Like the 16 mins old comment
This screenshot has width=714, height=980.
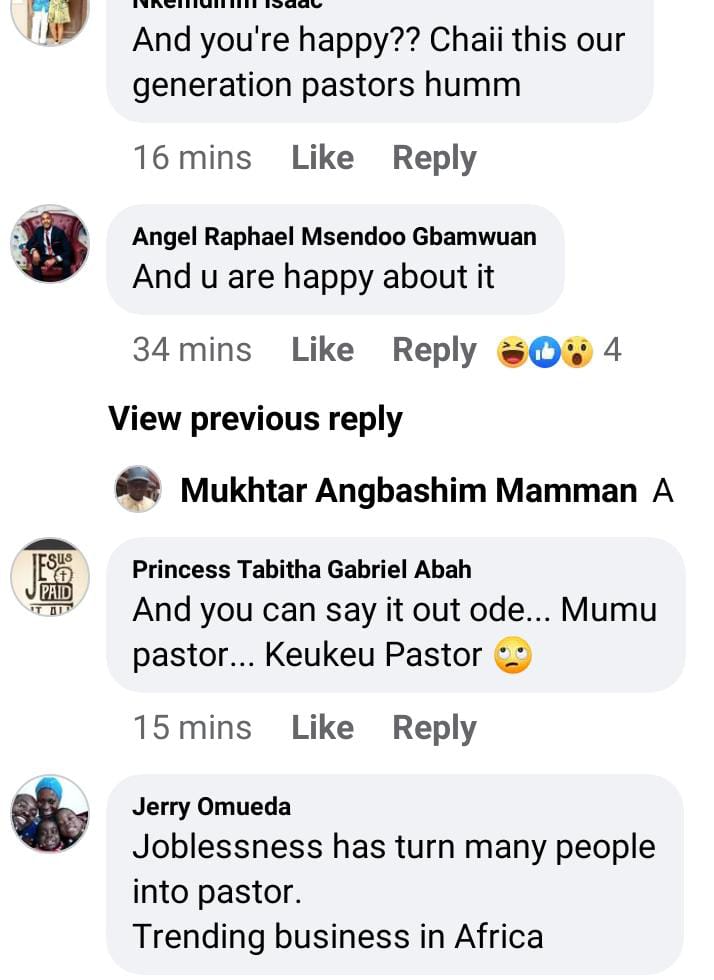pyautogui.click(x=322, y=158)
